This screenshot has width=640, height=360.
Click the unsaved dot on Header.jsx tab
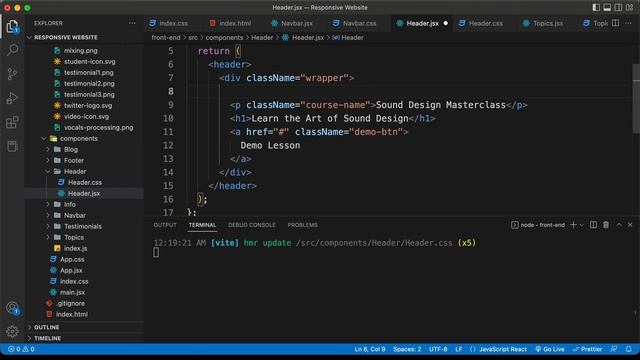coord(445,23)
